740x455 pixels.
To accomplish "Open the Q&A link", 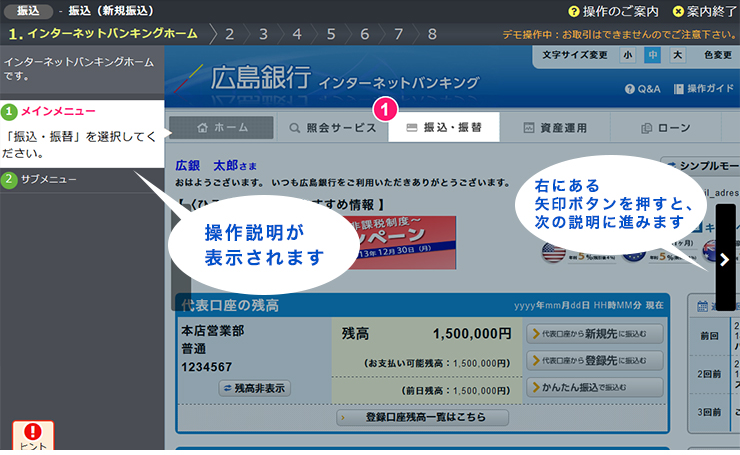I will [x=642, y=89].
